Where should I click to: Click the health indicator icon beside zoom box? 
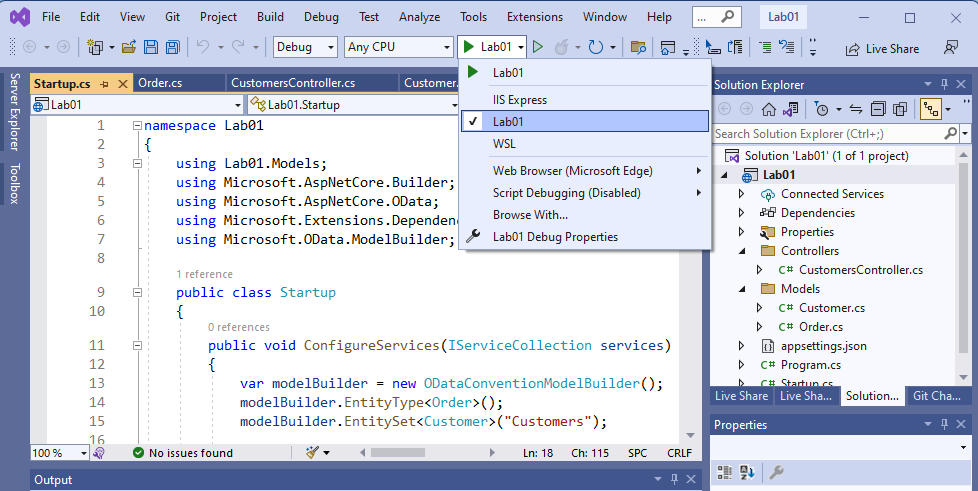pos(99,453)
